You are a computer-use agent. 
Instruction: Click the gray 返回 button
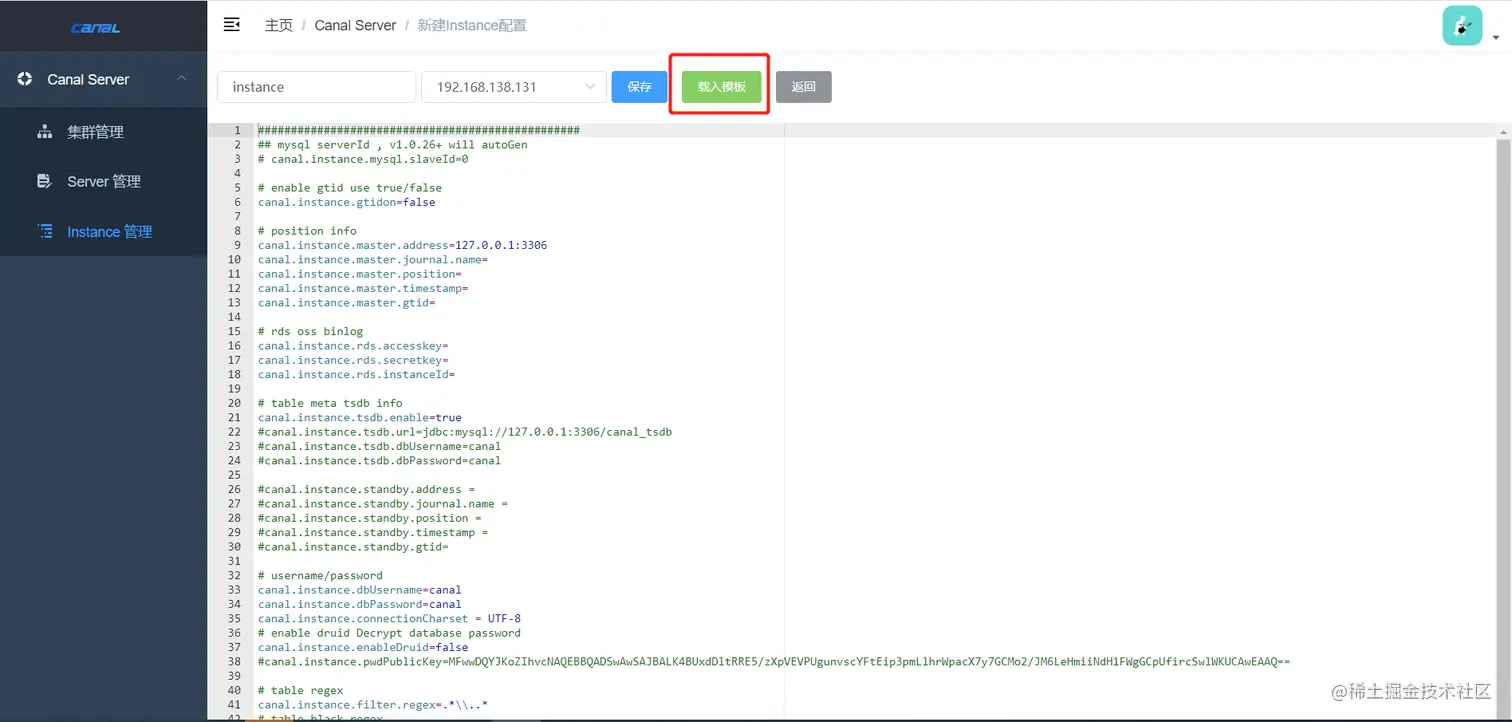pos(804,87)
